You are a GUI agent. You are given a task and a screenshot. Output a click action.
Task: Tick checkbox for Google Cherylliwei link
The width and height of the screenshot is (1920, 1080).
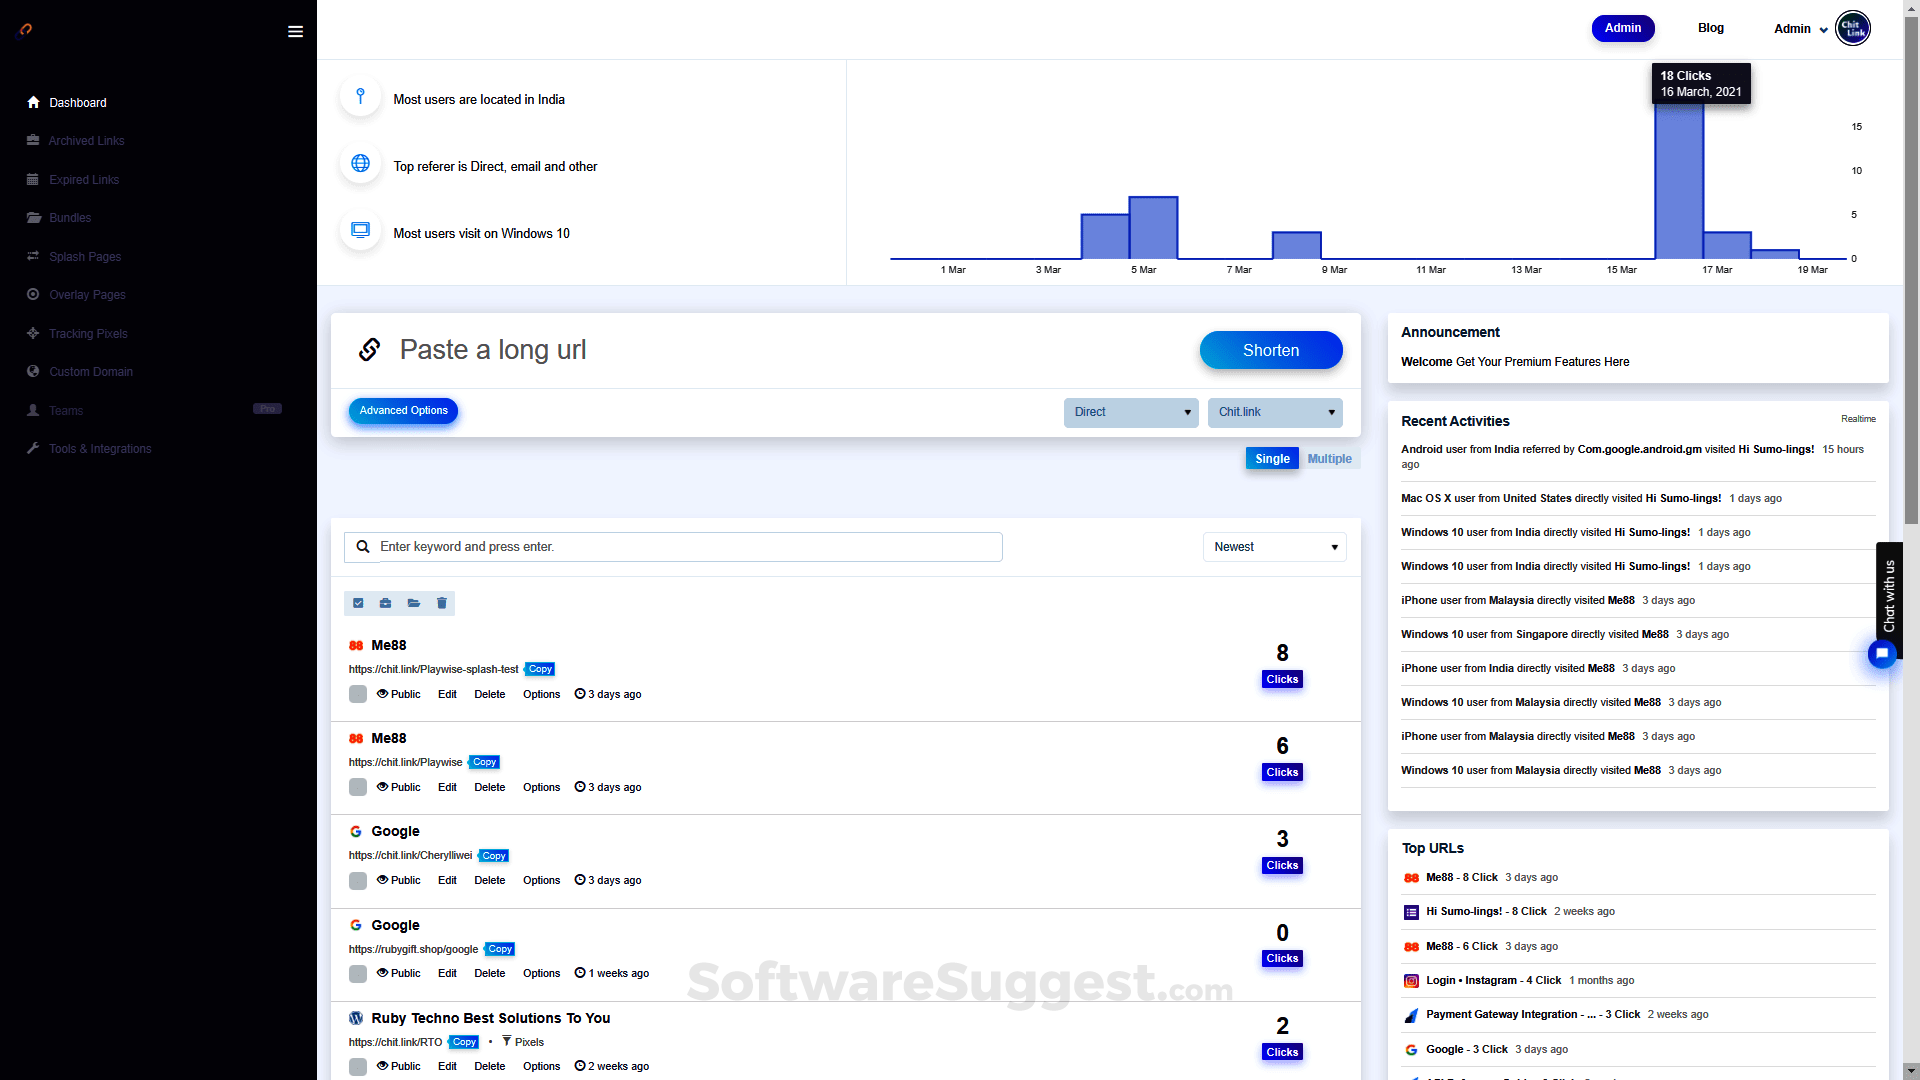click(x=357, y=881)
